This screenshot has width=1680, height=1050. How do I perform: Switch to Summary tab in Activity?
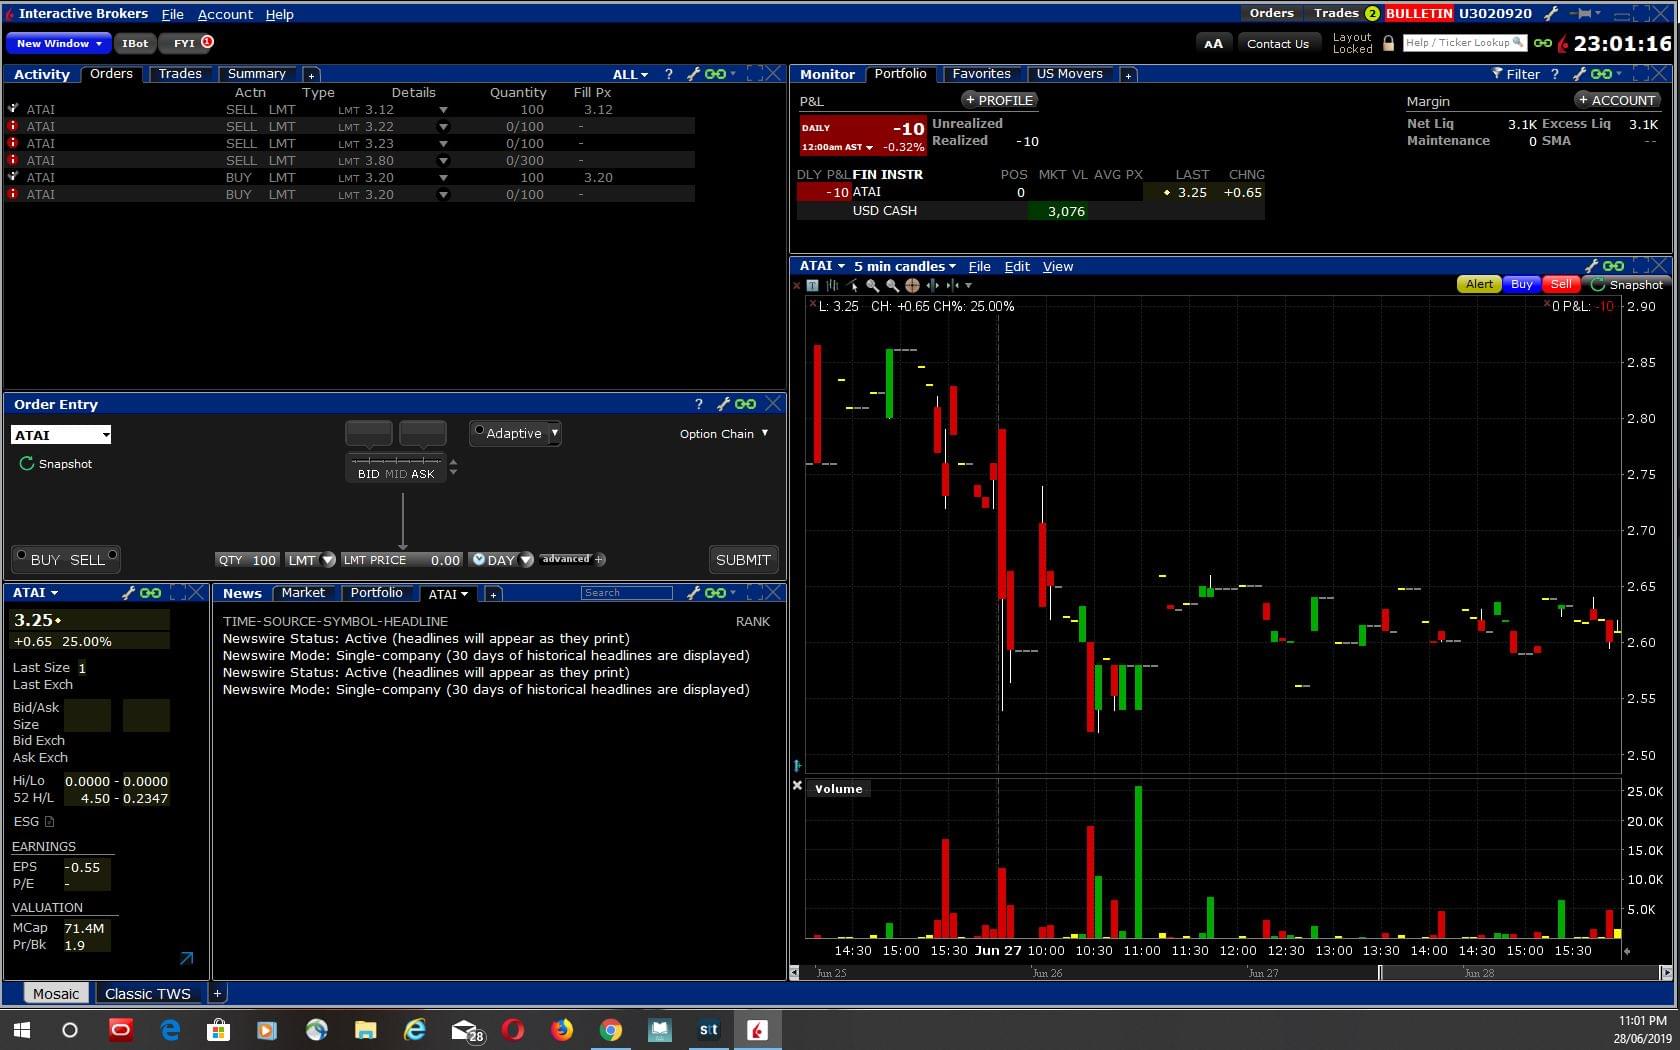coord(256,74)
